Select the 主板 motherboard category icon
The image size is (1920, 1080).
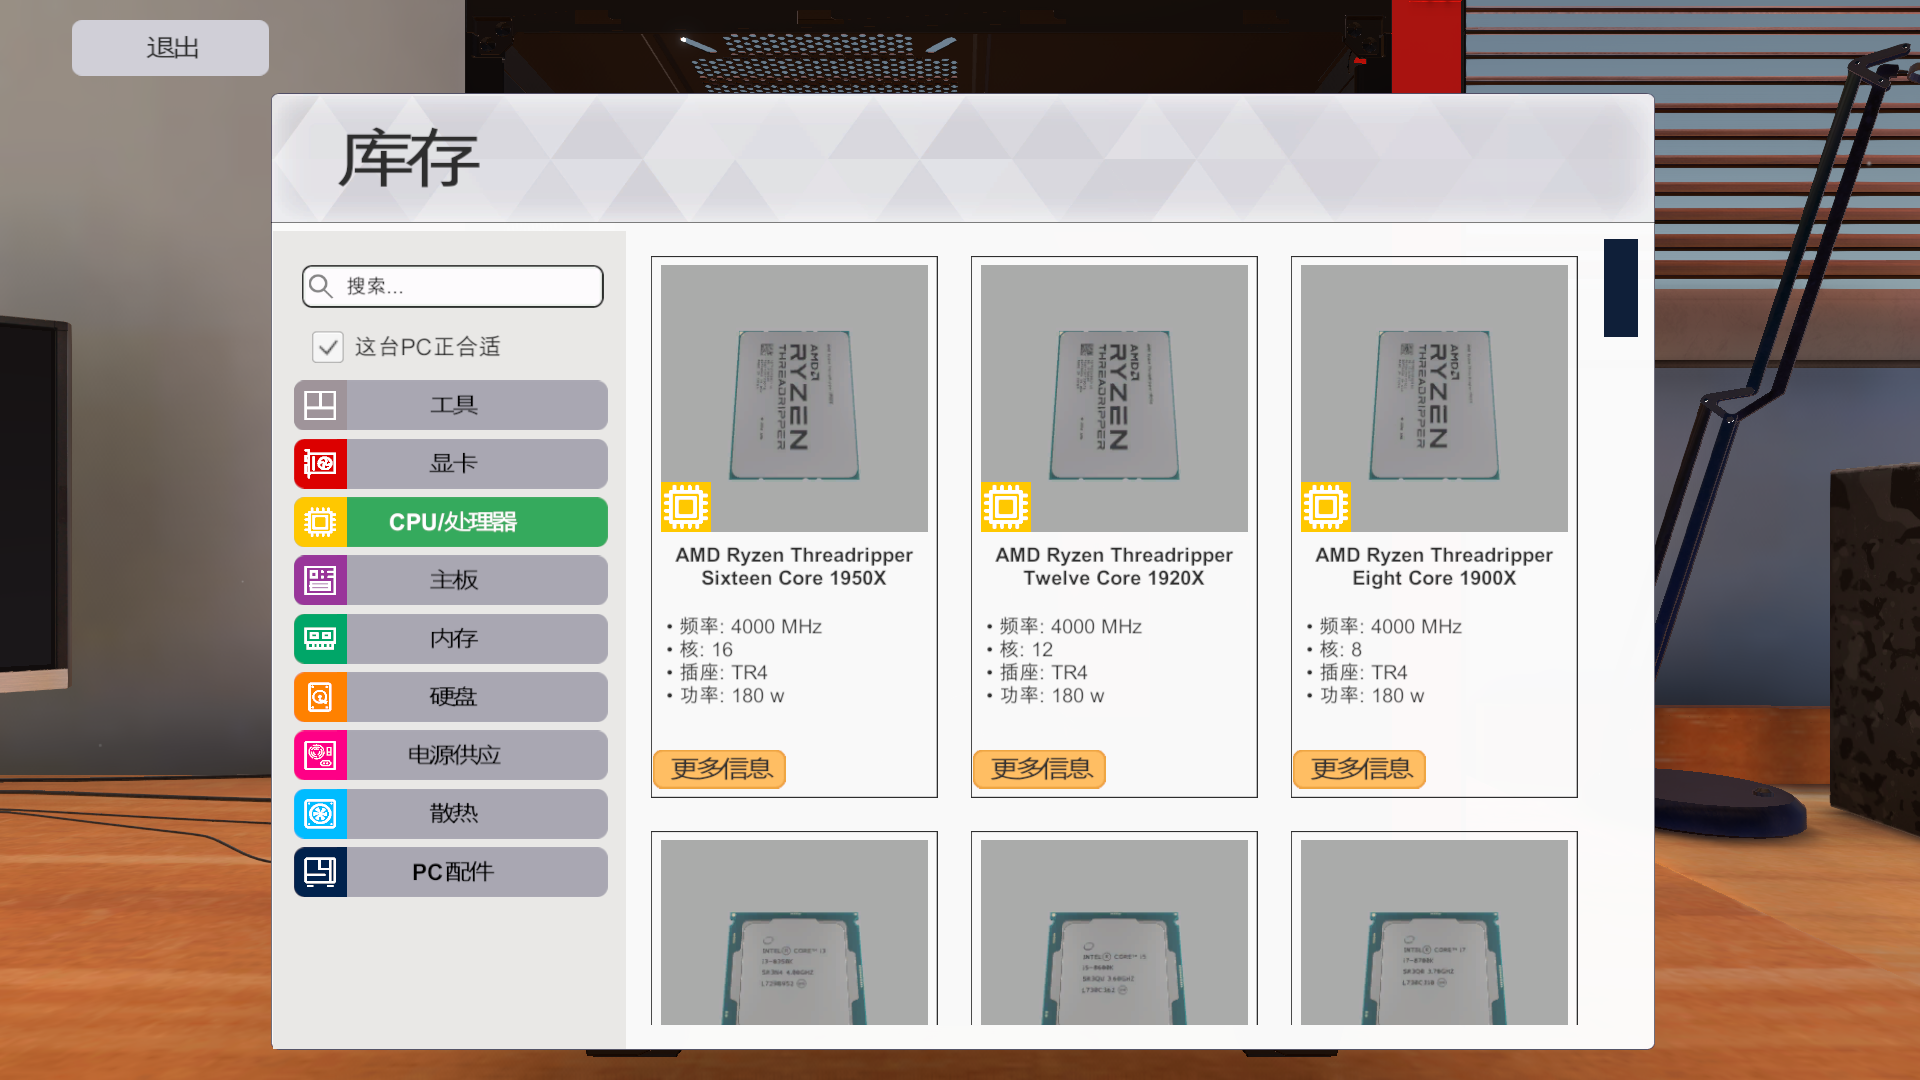click(x=319, y=580)
